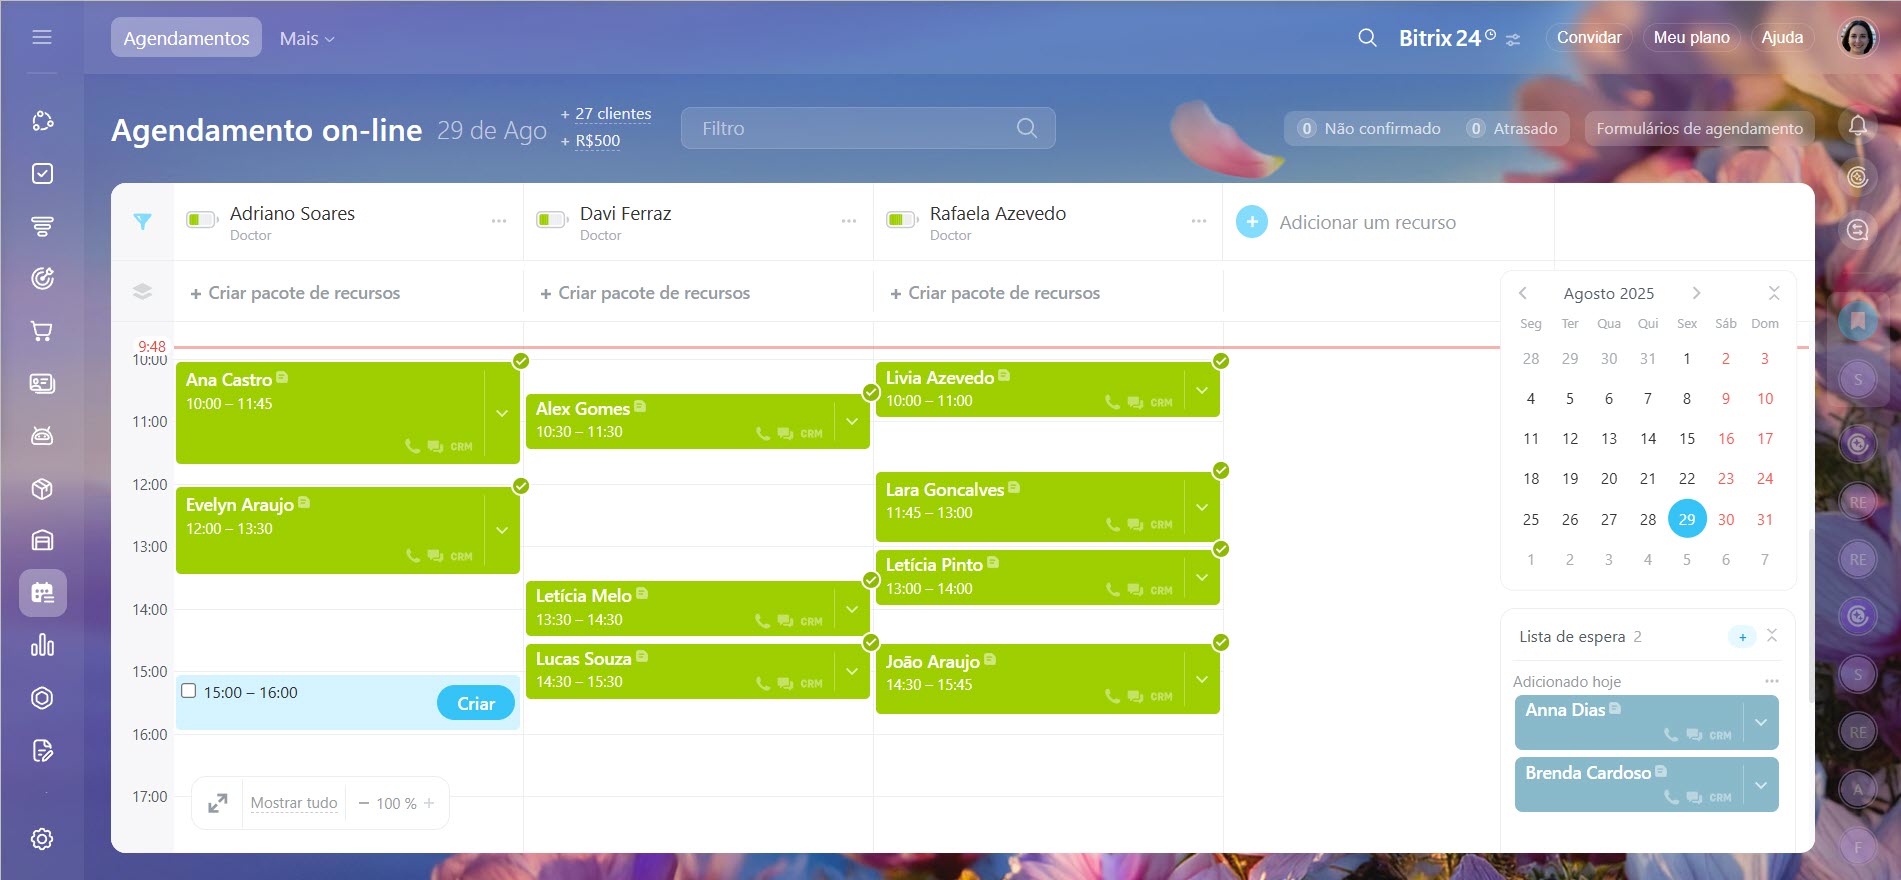Screen dimensions: 1901x880
Task: Open the notifications bell icon
Action: [x=1857, y=126]
